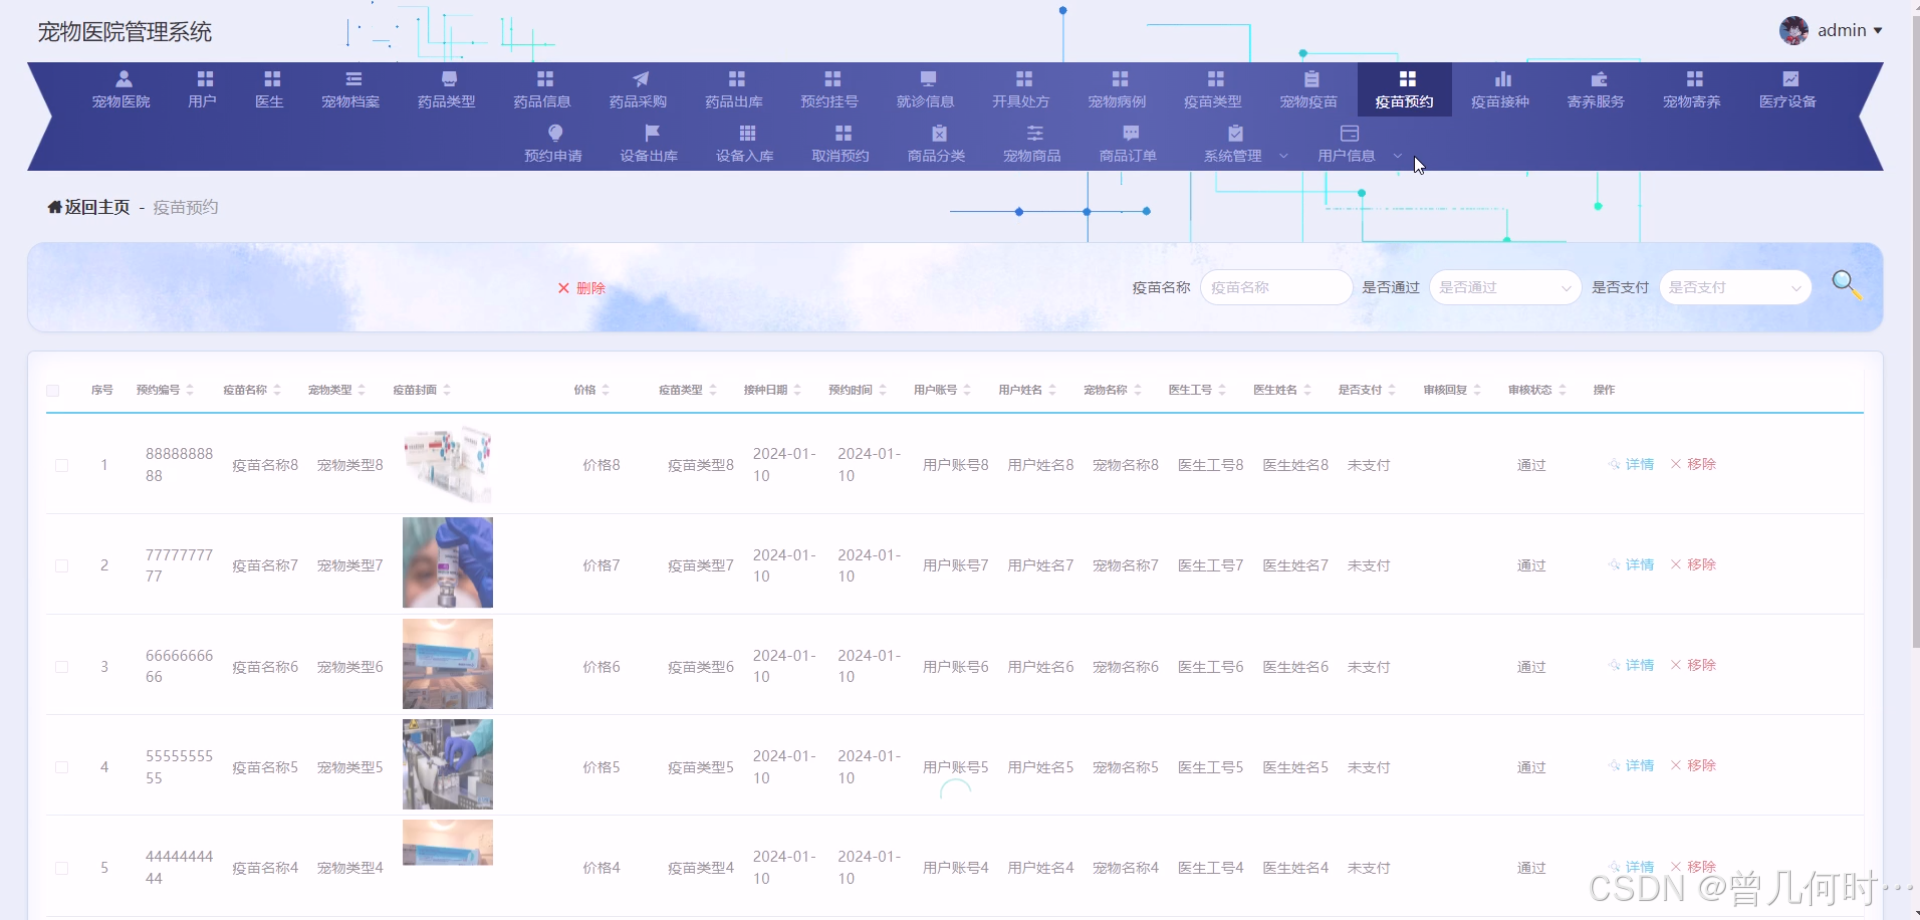
Task: Open 医疗设备 chart icon item
Action: tap(1789, 89)
